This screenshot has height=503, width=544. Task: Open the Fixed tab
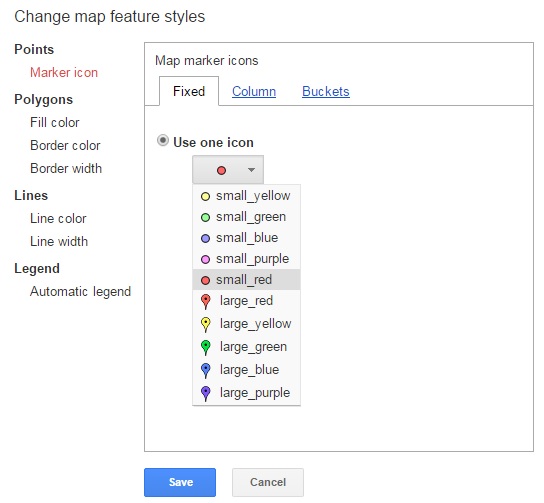coord(189,91)
